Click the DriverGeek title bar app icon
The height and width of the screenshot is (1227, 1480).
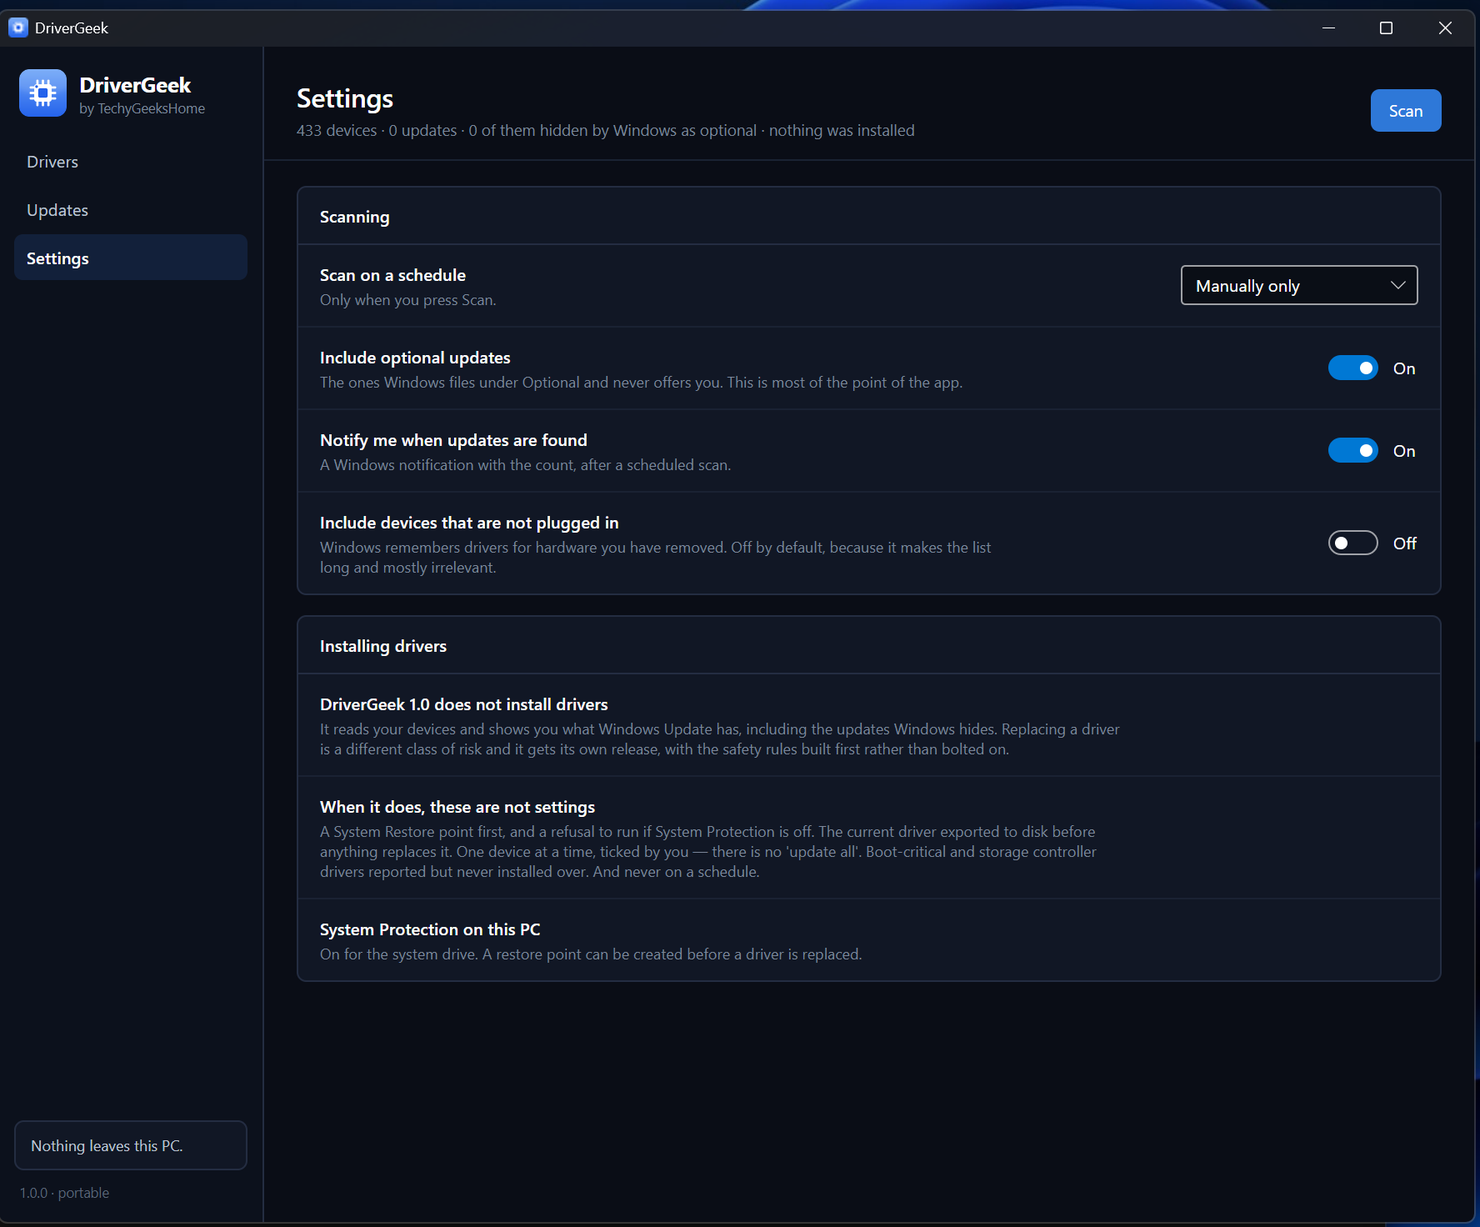[x=18, y=28]
